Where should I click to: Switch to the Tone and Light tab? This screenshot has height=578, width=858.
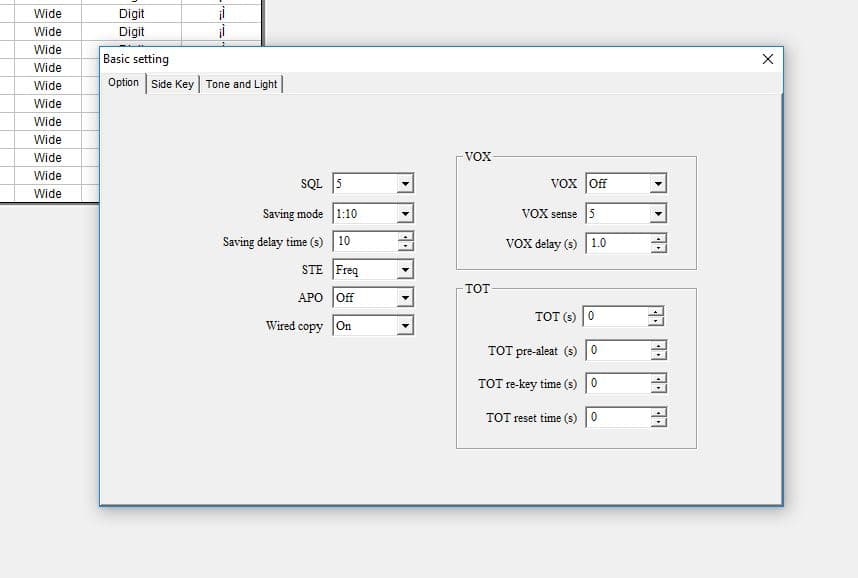coord(241,84)
